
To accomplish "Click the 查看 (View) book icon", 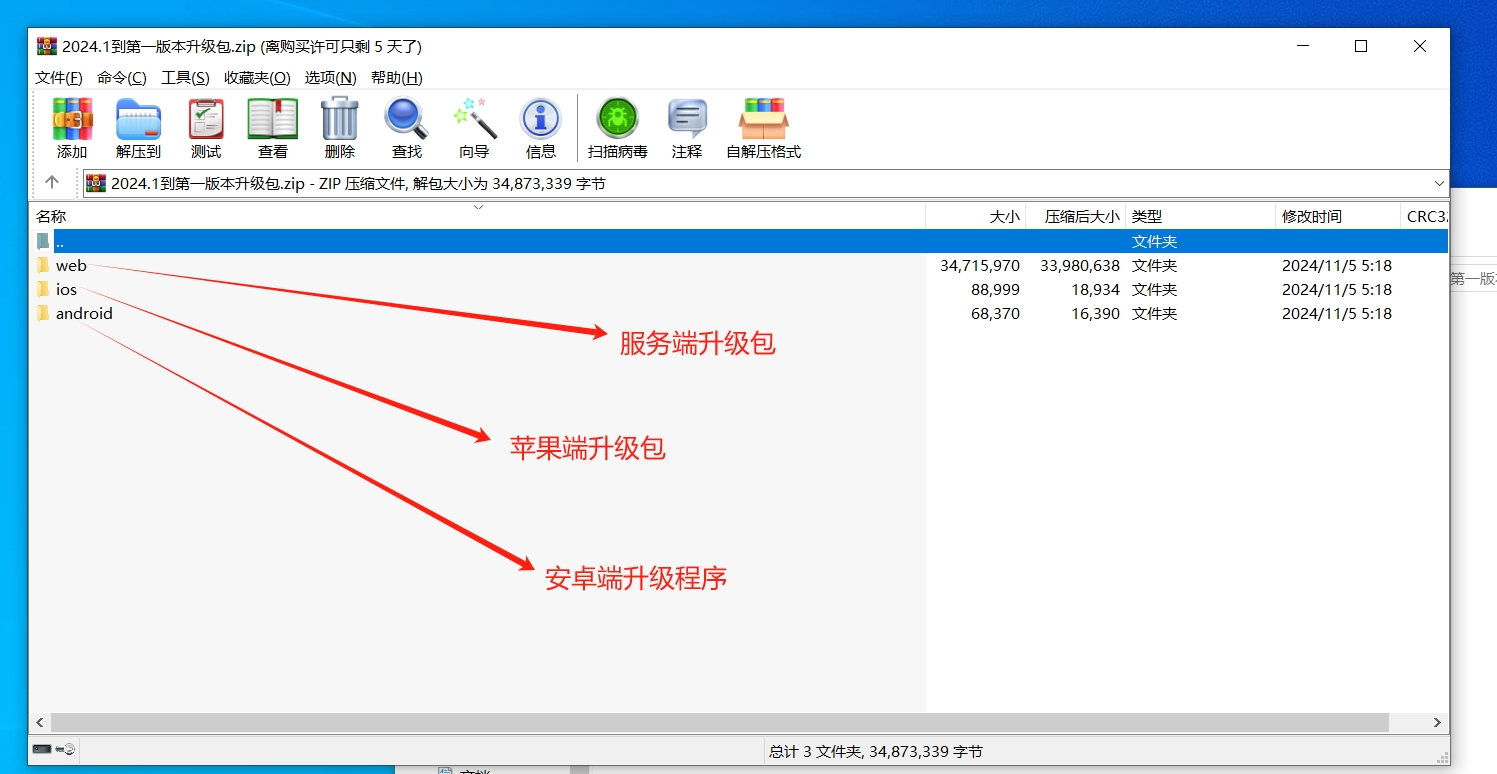I will coord(273,119).
